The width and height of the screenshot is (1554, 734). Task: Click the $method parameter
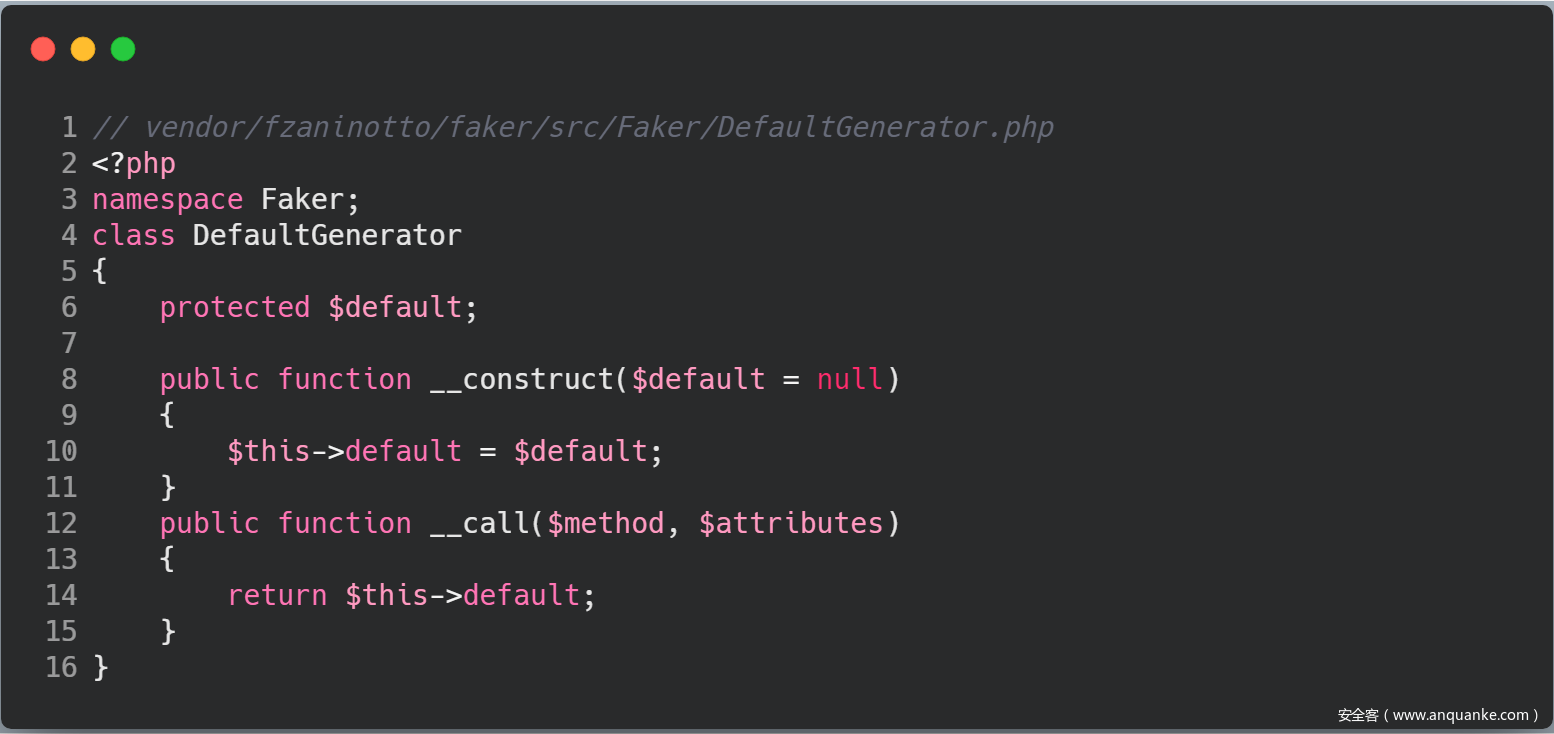coord(605,523)
